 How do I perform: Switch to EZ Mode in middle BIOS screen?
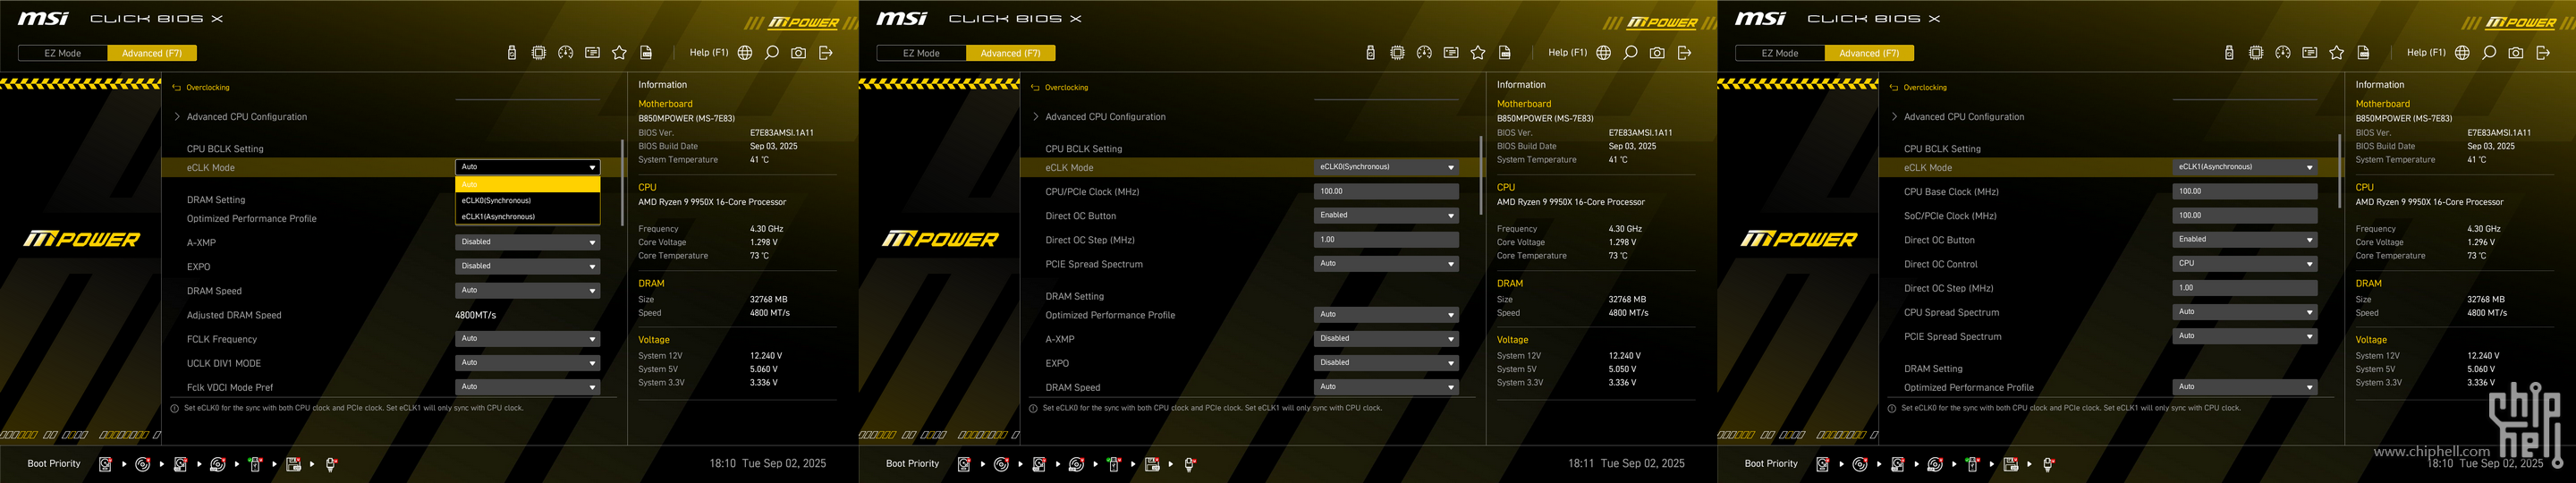pyautogui.click(x=921, y=53)
